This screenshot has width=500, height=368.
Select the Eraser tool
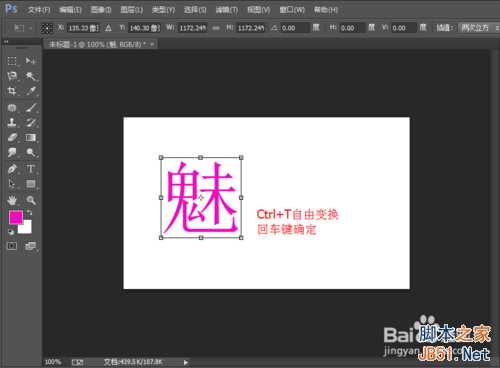pyautogui.click(x=12, y=137)
